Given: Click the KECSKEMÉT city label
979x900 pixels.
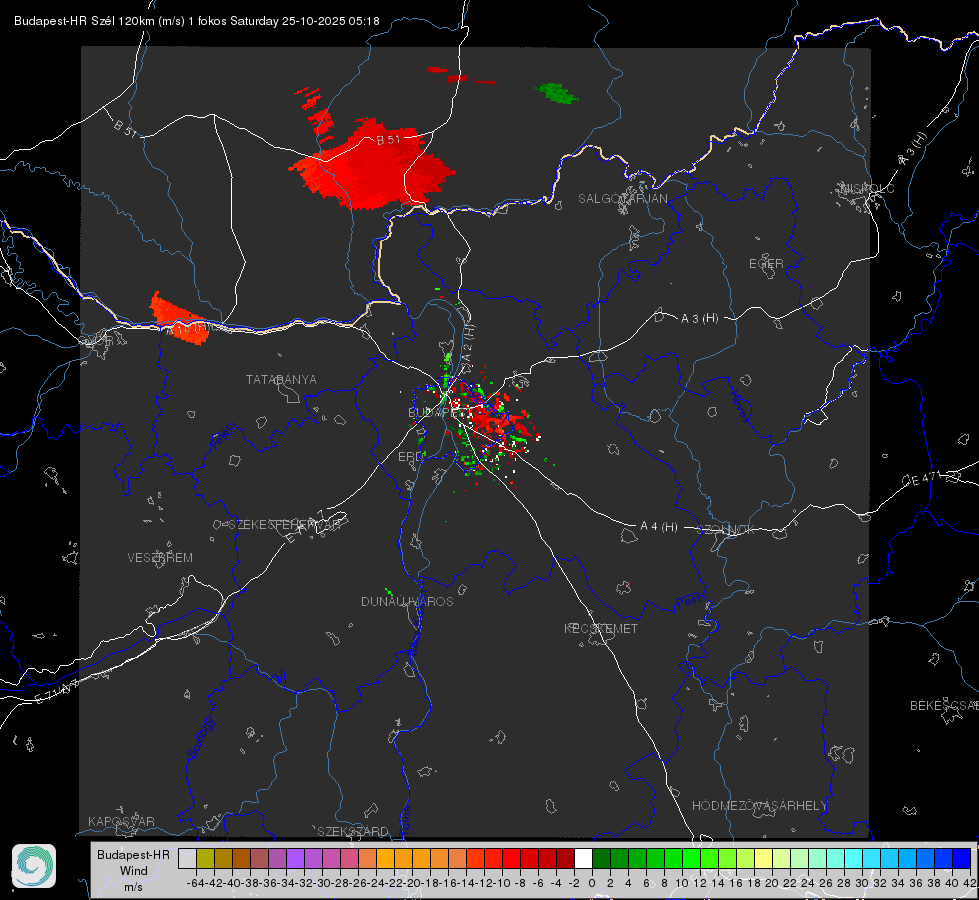Looking at the screenshot, I should [601, 628].
